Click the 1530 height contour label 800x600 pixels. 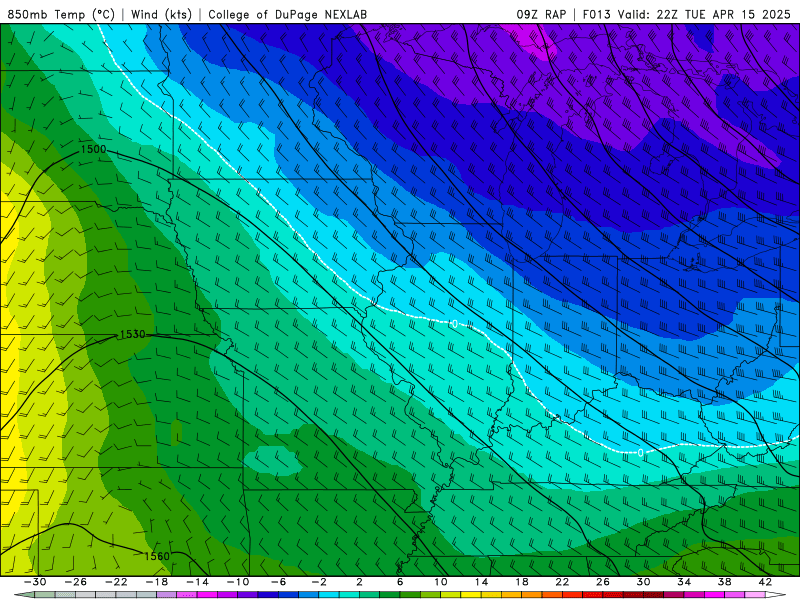132,335
